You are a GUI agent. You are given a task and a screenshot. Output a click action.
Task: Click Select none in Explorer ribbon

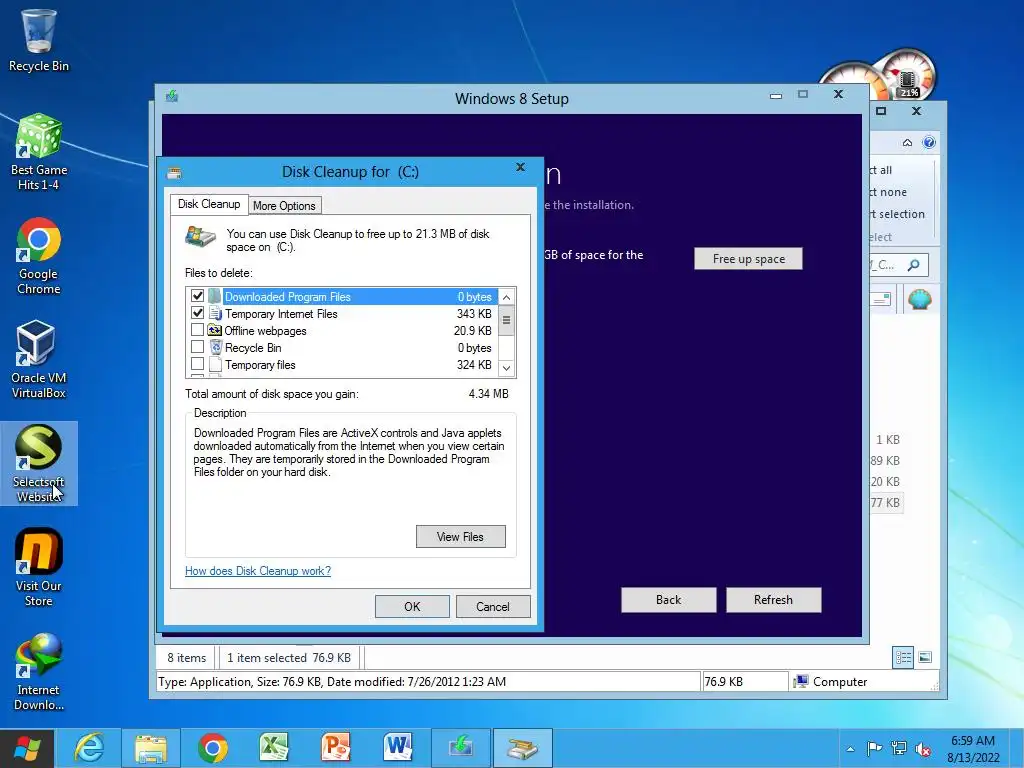[888, 192]
